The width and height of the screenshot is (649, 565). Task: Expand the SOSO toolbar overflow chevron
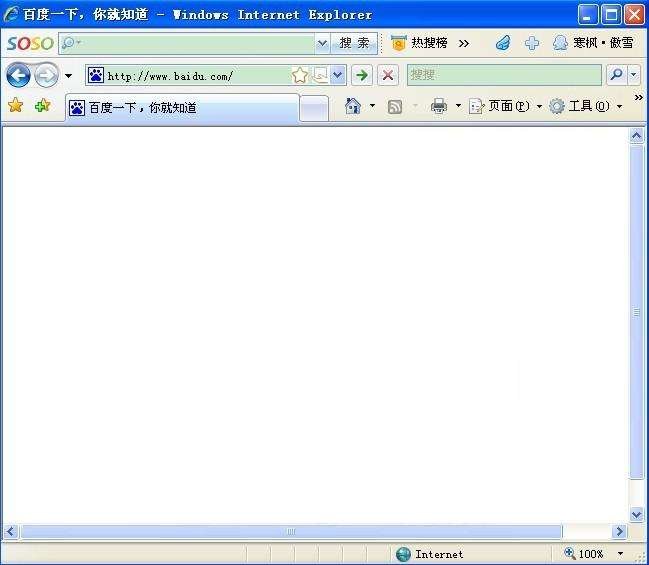[x=464, y=43]
